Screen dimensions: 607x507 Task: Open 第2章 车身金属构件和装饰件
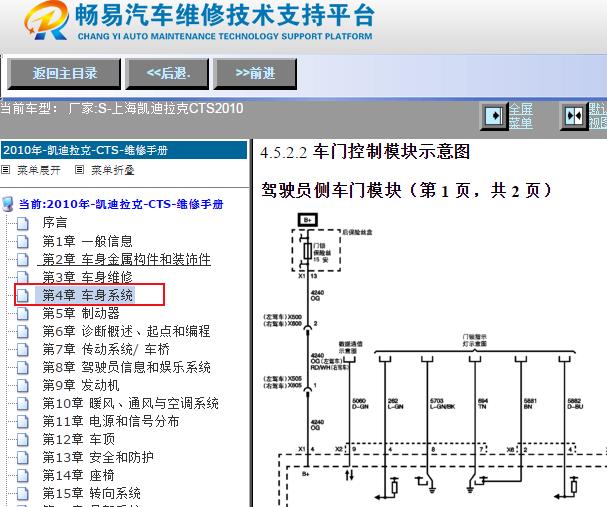[127, 259]
